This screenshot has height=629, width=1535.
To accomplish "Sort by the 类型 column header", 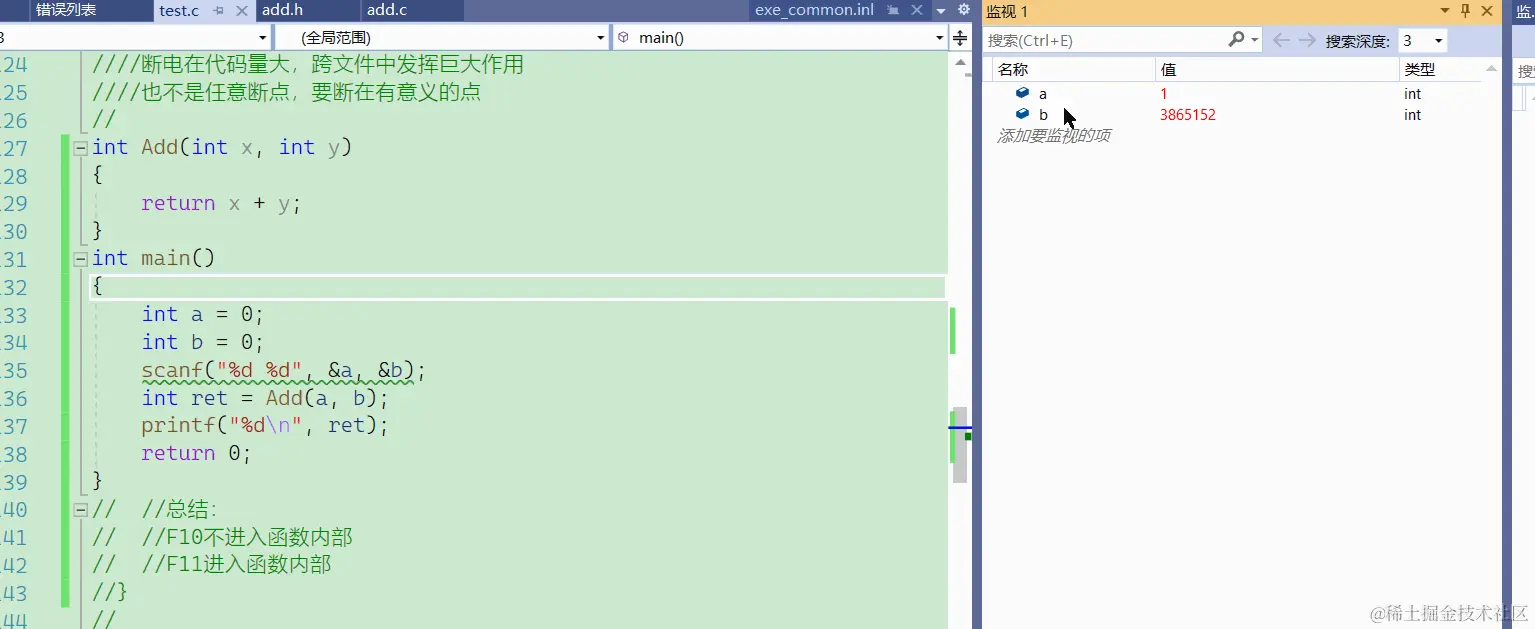I will coord(1441,69).
